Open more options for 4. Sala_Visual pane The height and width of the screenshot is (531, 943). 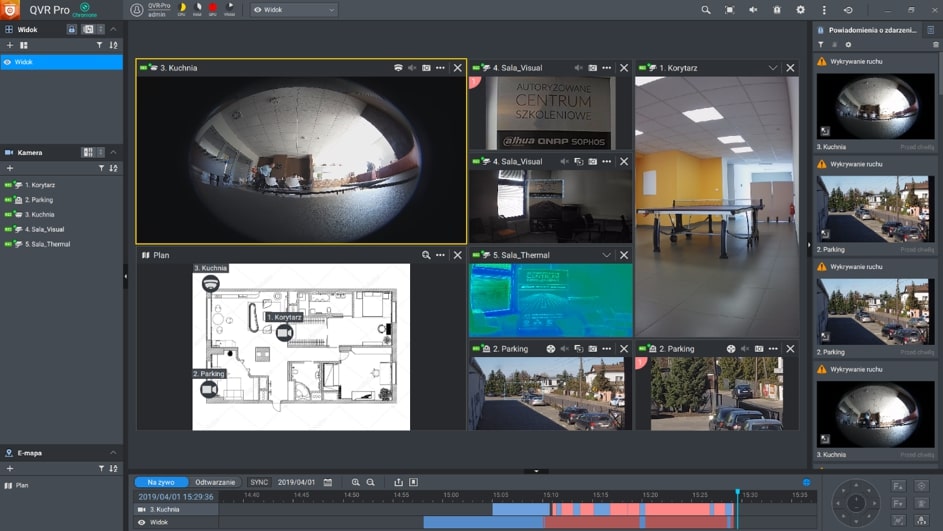point(607,68)
